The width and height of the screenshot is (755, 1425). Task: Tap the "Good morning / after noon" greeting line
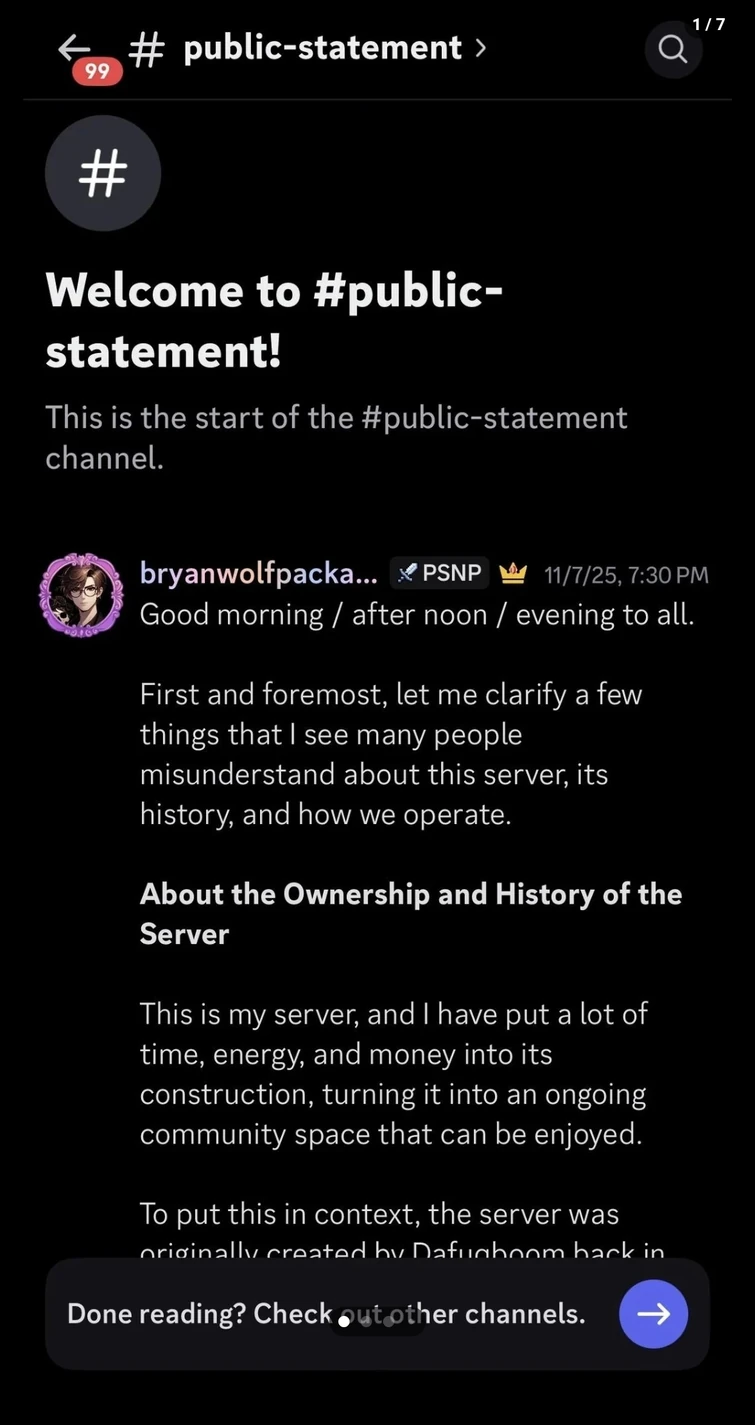click(416, 614)
